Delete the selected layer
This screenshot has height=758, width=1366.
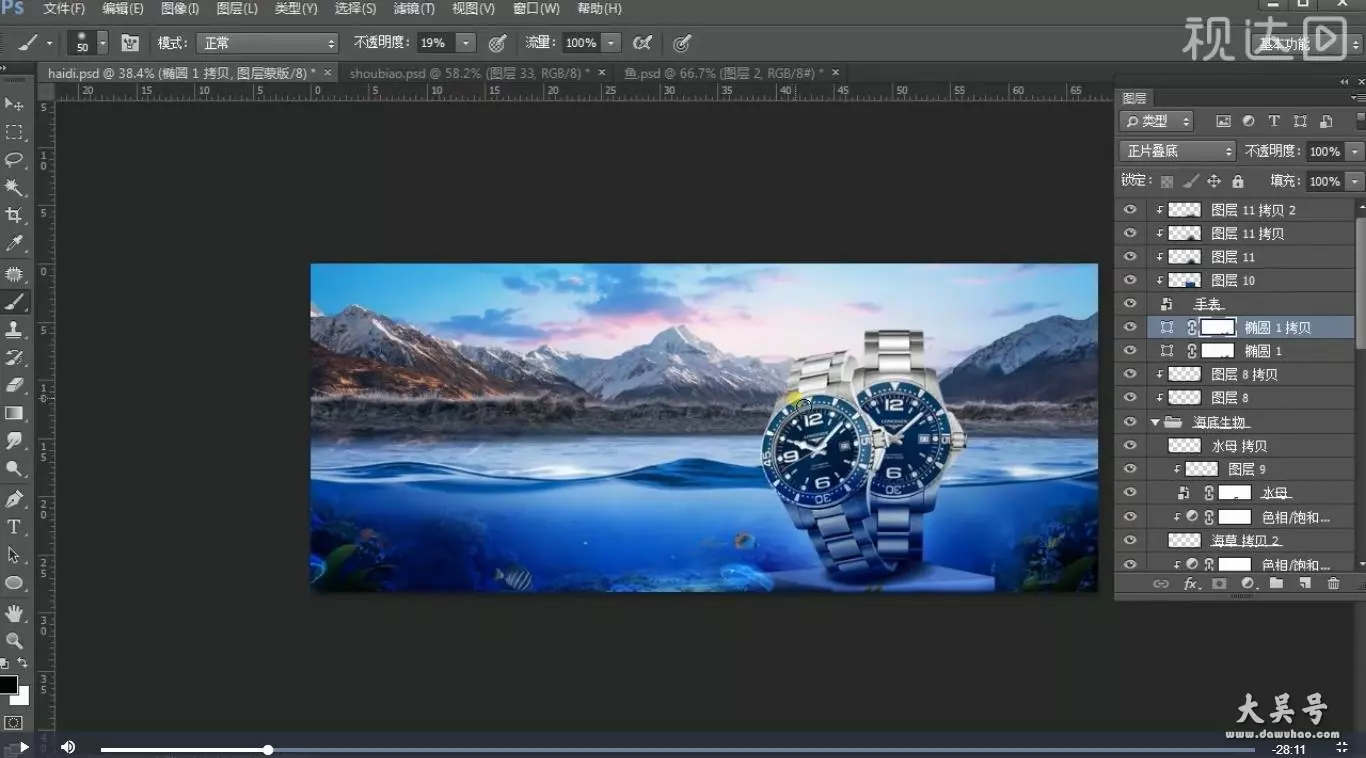pos(1334,584)
